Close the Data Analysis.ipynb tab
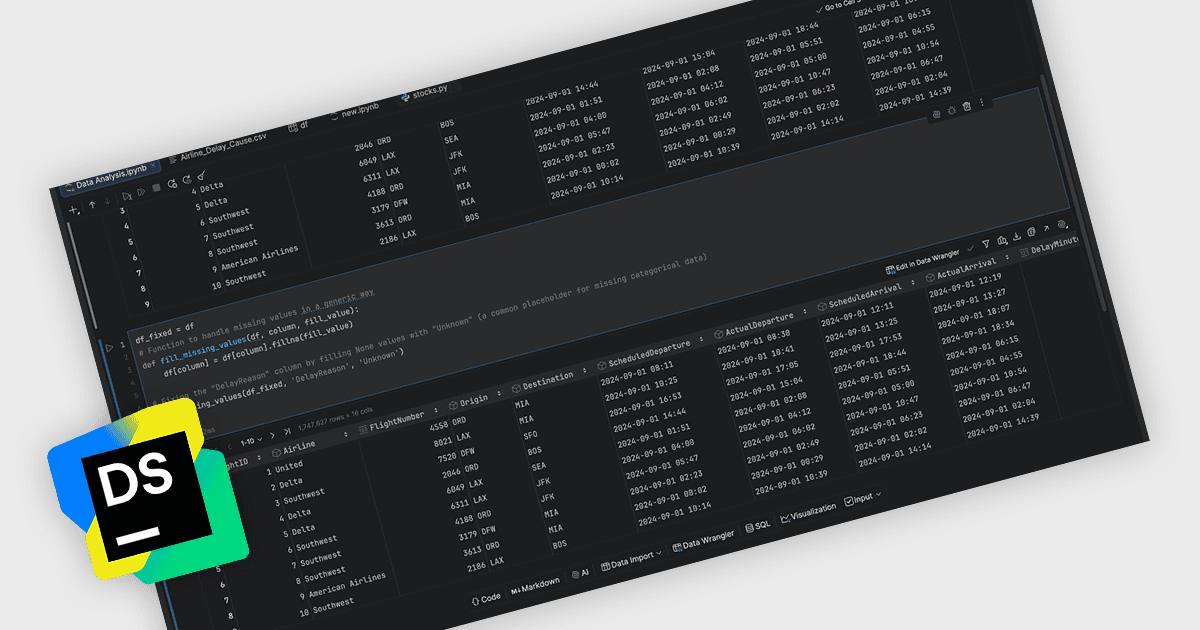This screenshot has height=630, width=1200. tap(153, 164)
